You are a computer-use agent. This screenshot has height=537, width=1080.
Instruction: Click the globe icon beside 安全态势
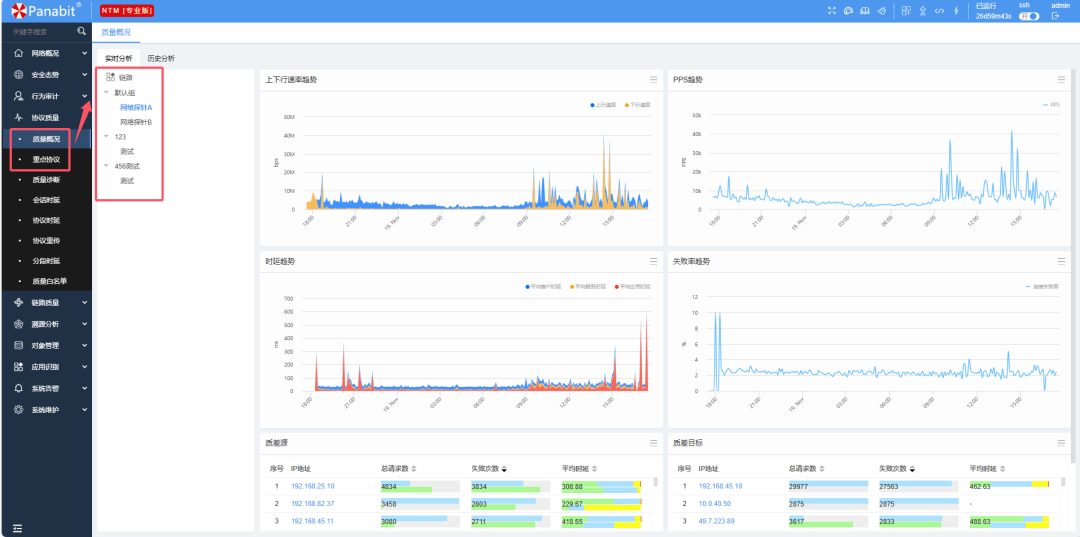click(19, 74)
